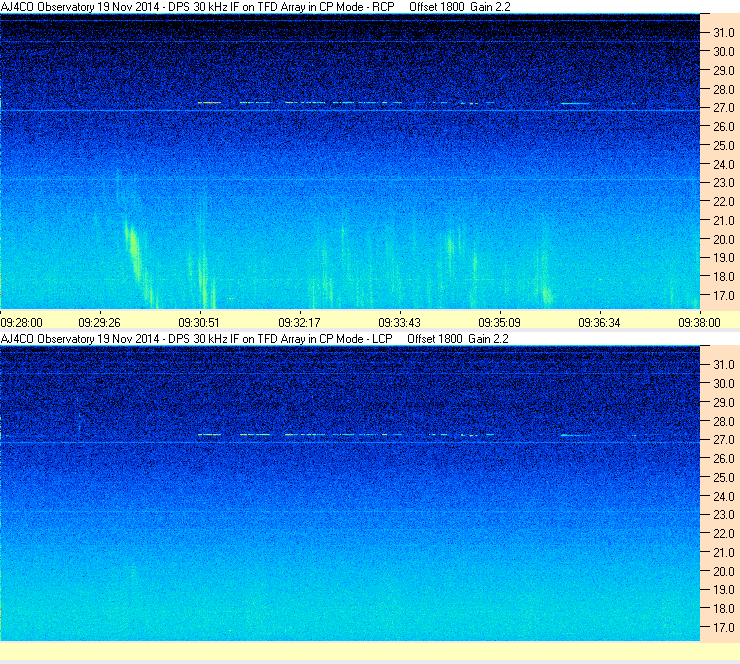The height and width of the screenshot is (664, 740).
Task: Select the 28.0 frequency label on RCP axis
Action: point(723,90)
